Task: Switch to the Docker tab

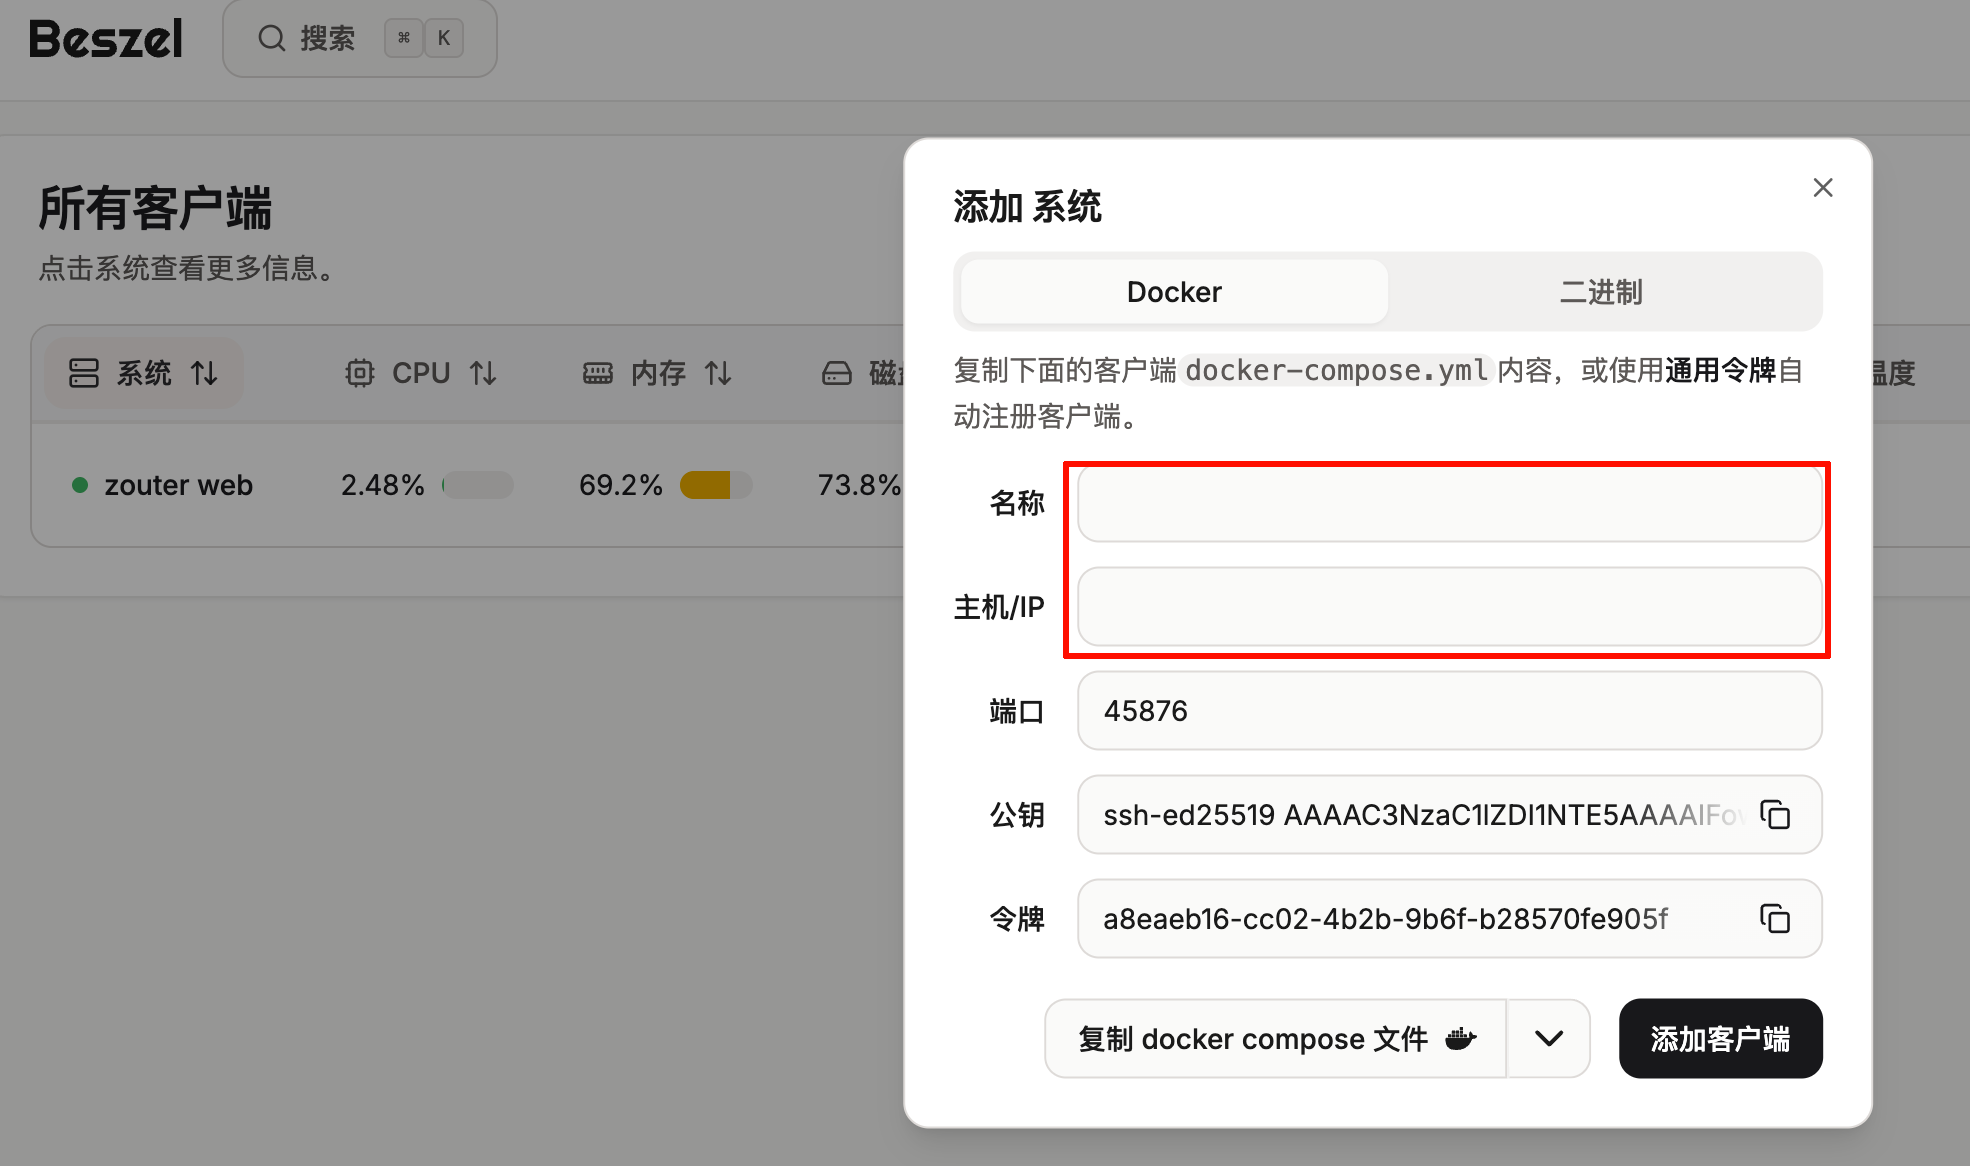Action: coord(1174,292)
